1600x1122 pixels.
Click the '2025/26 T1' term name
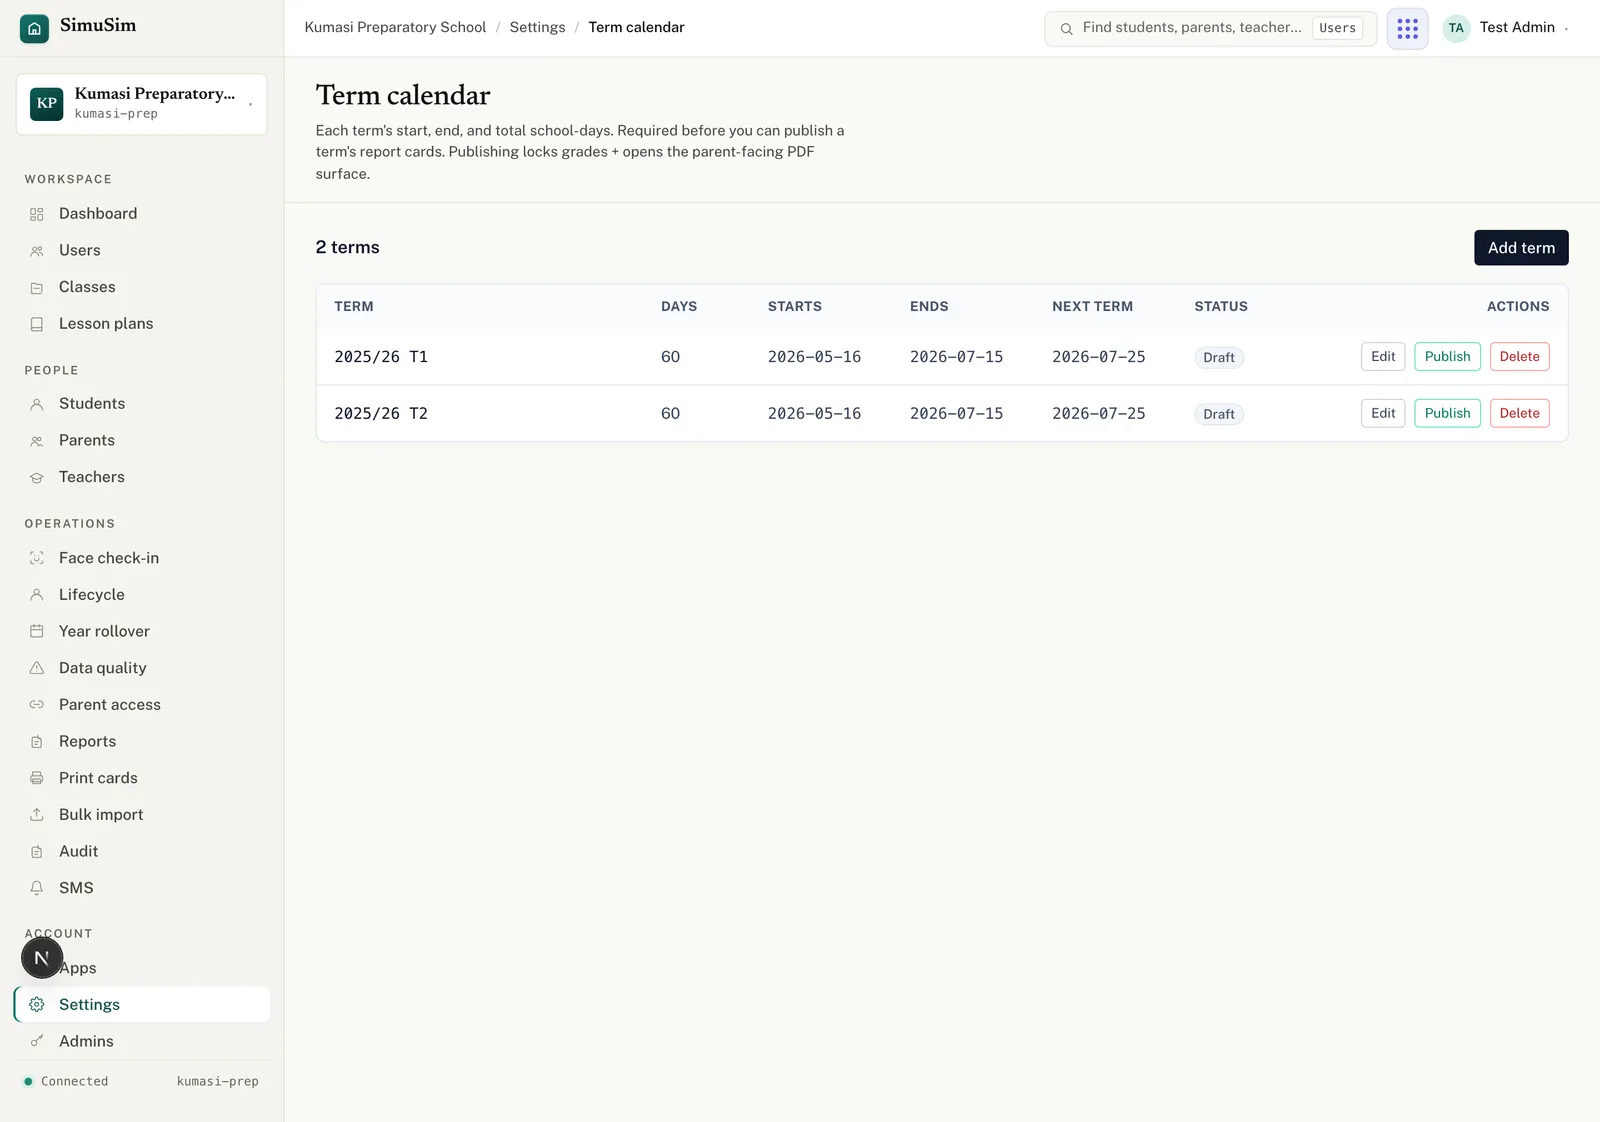(x=381, y=357)
